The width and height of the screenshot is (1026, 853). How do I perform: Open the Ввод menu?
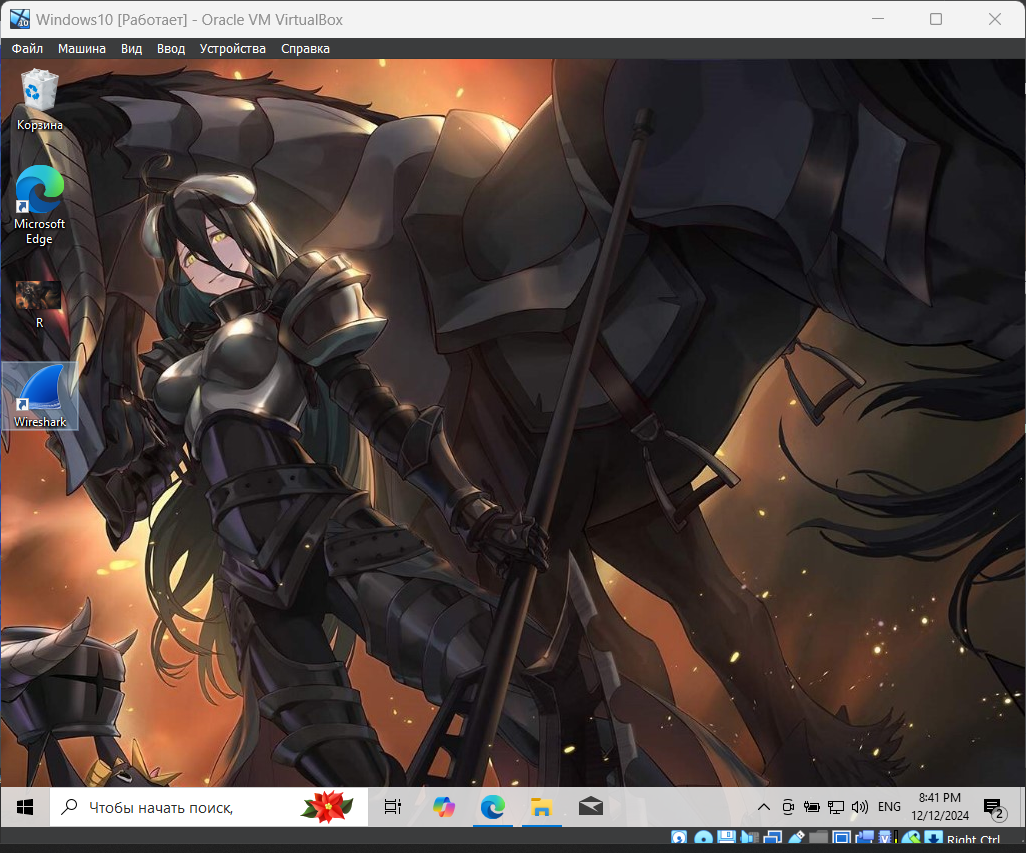tap(170, 48)
